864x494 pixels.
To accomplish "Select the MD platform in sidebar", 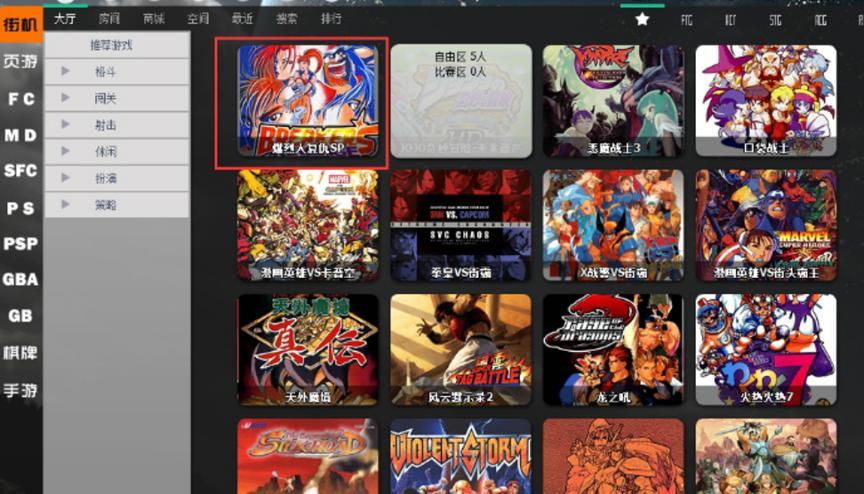I will tap(20, 135).
